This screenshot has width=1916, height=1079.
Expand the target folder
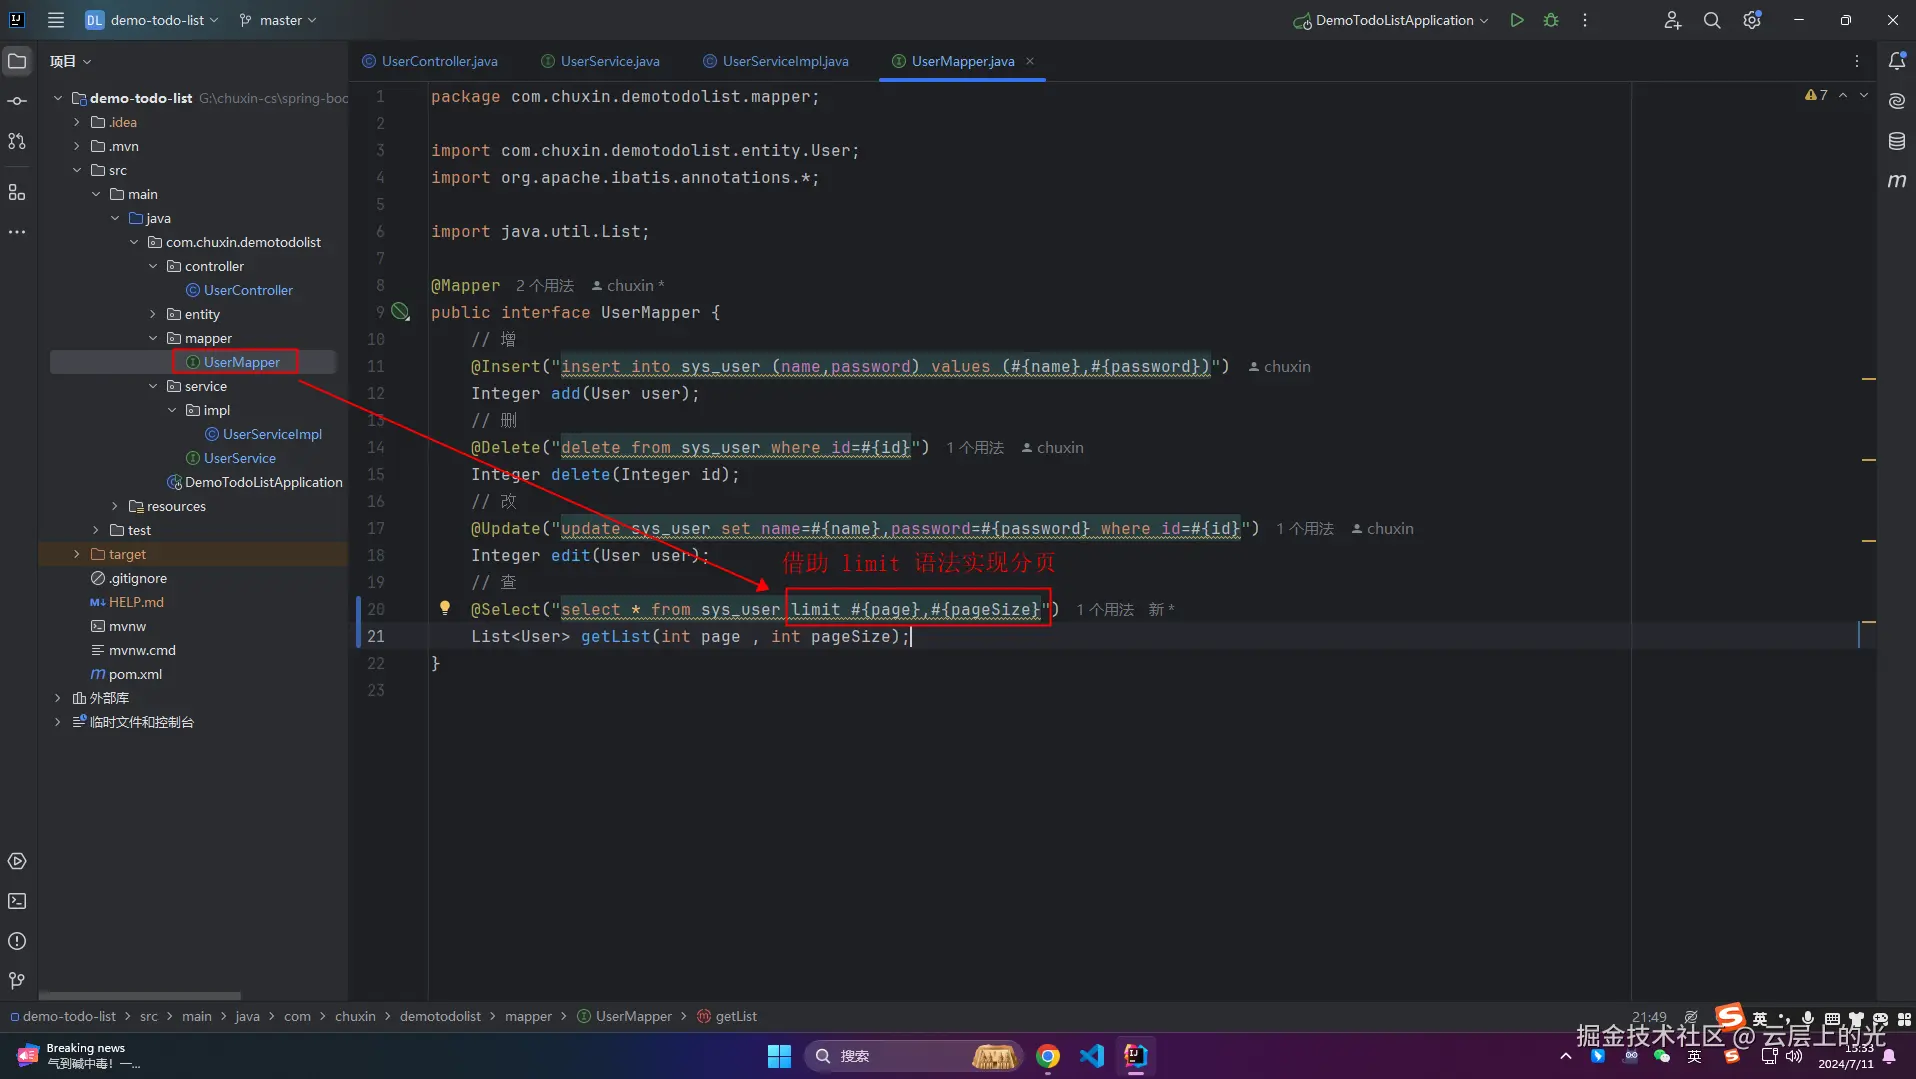(x=77, y=554)
